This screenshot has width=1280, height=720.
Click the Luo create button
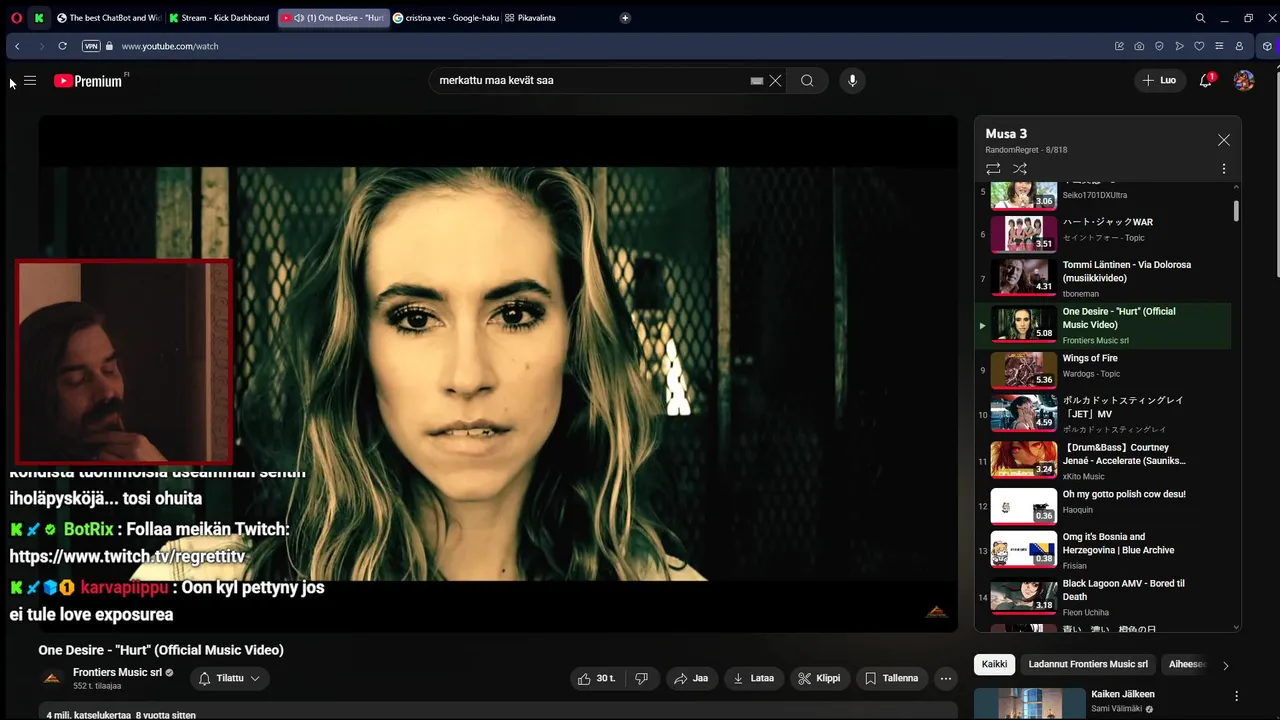click(x=1159, y=80)
